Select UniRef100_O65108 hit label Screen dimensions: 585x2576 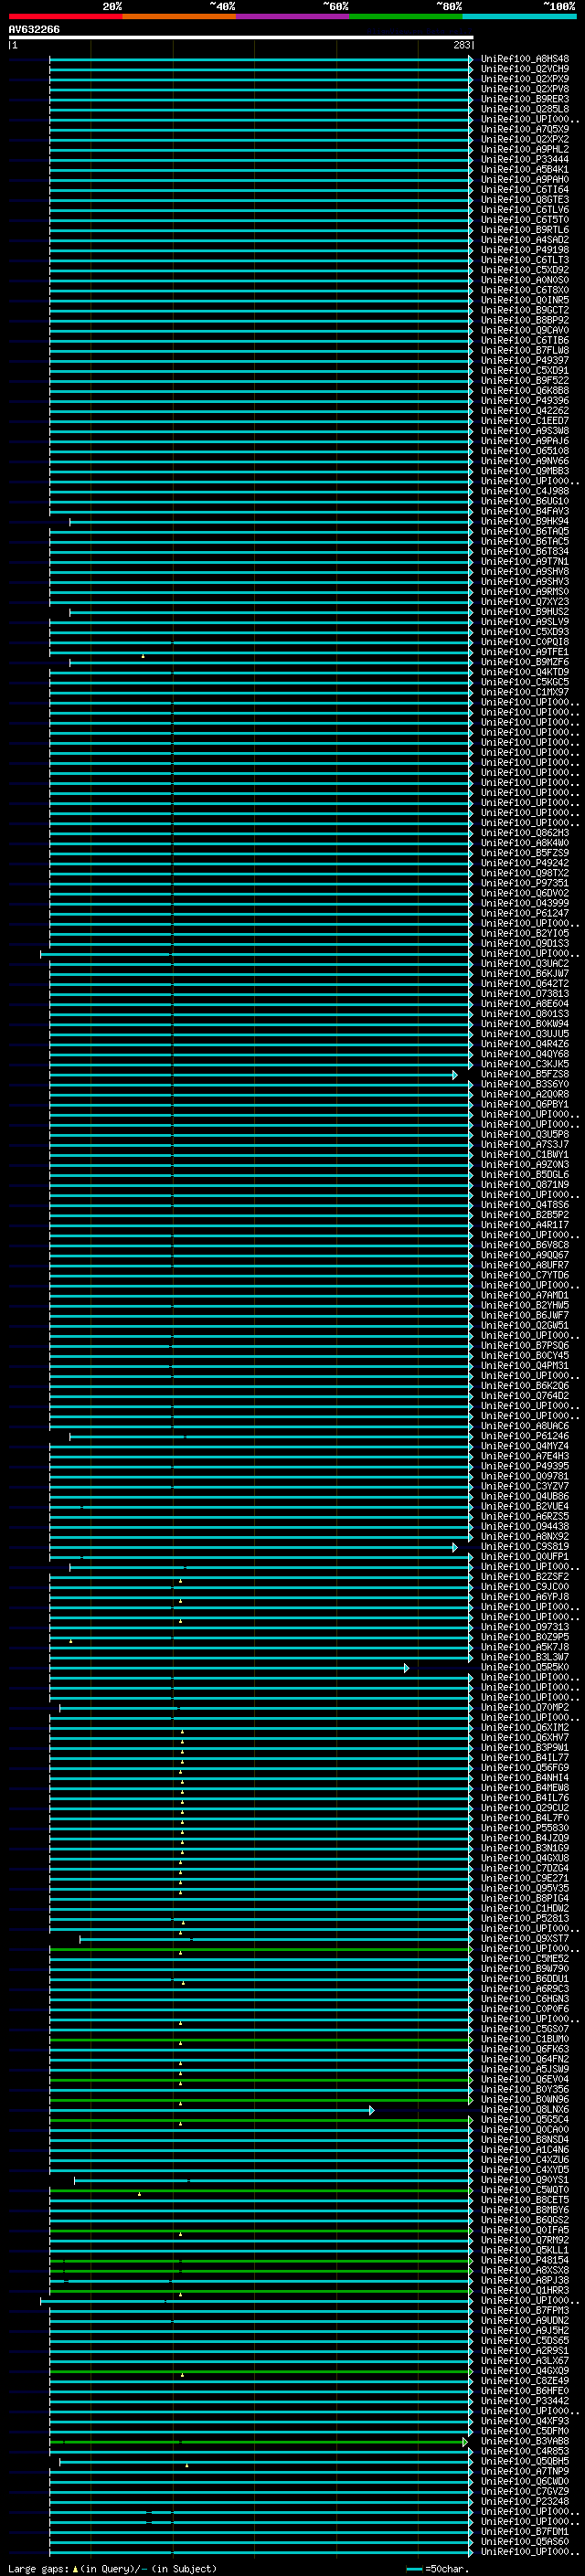pyautogui.click(x=525, y=451)
